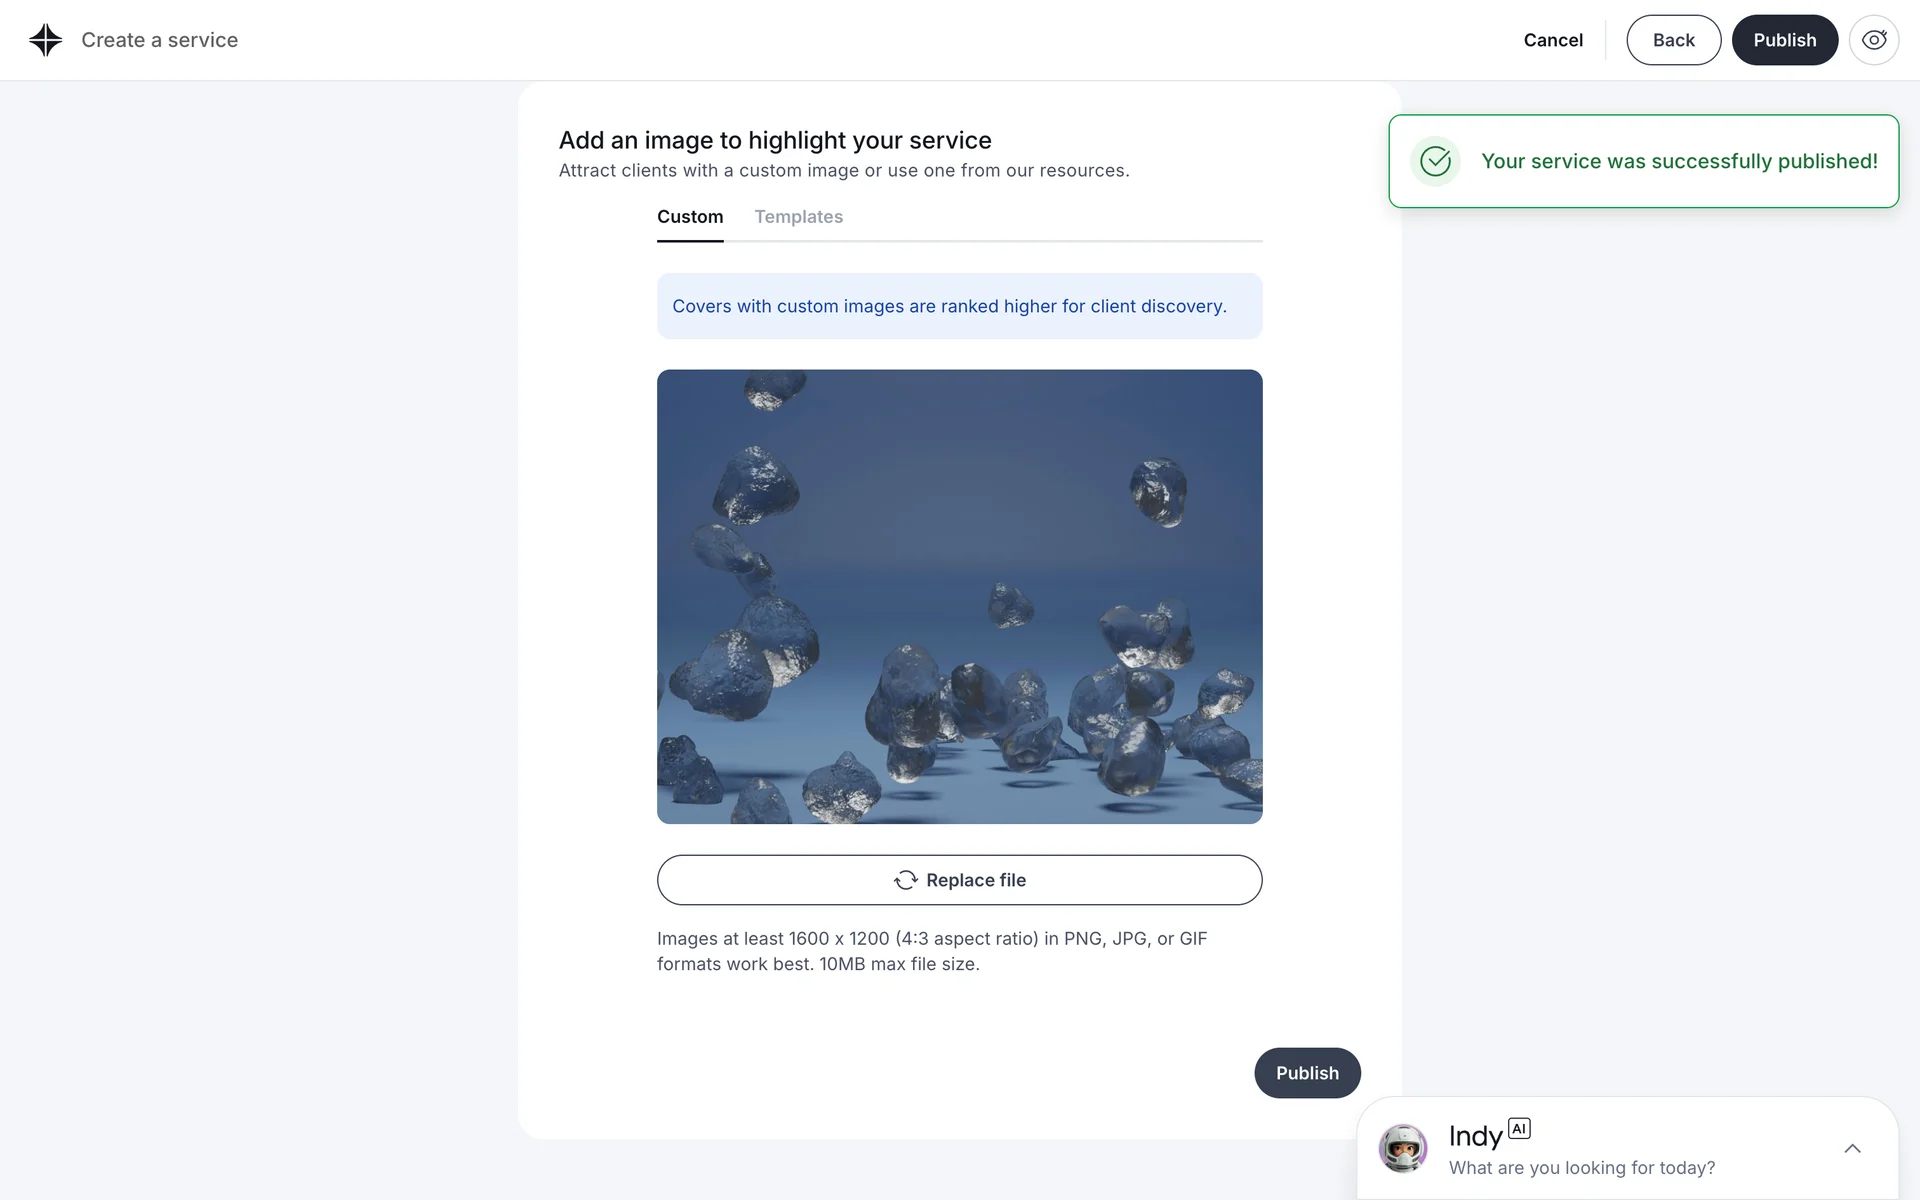The height and width of the screenshot is (1200, 1920).
Task: Click the successfully published toast message
Action: pos(1678,161)
